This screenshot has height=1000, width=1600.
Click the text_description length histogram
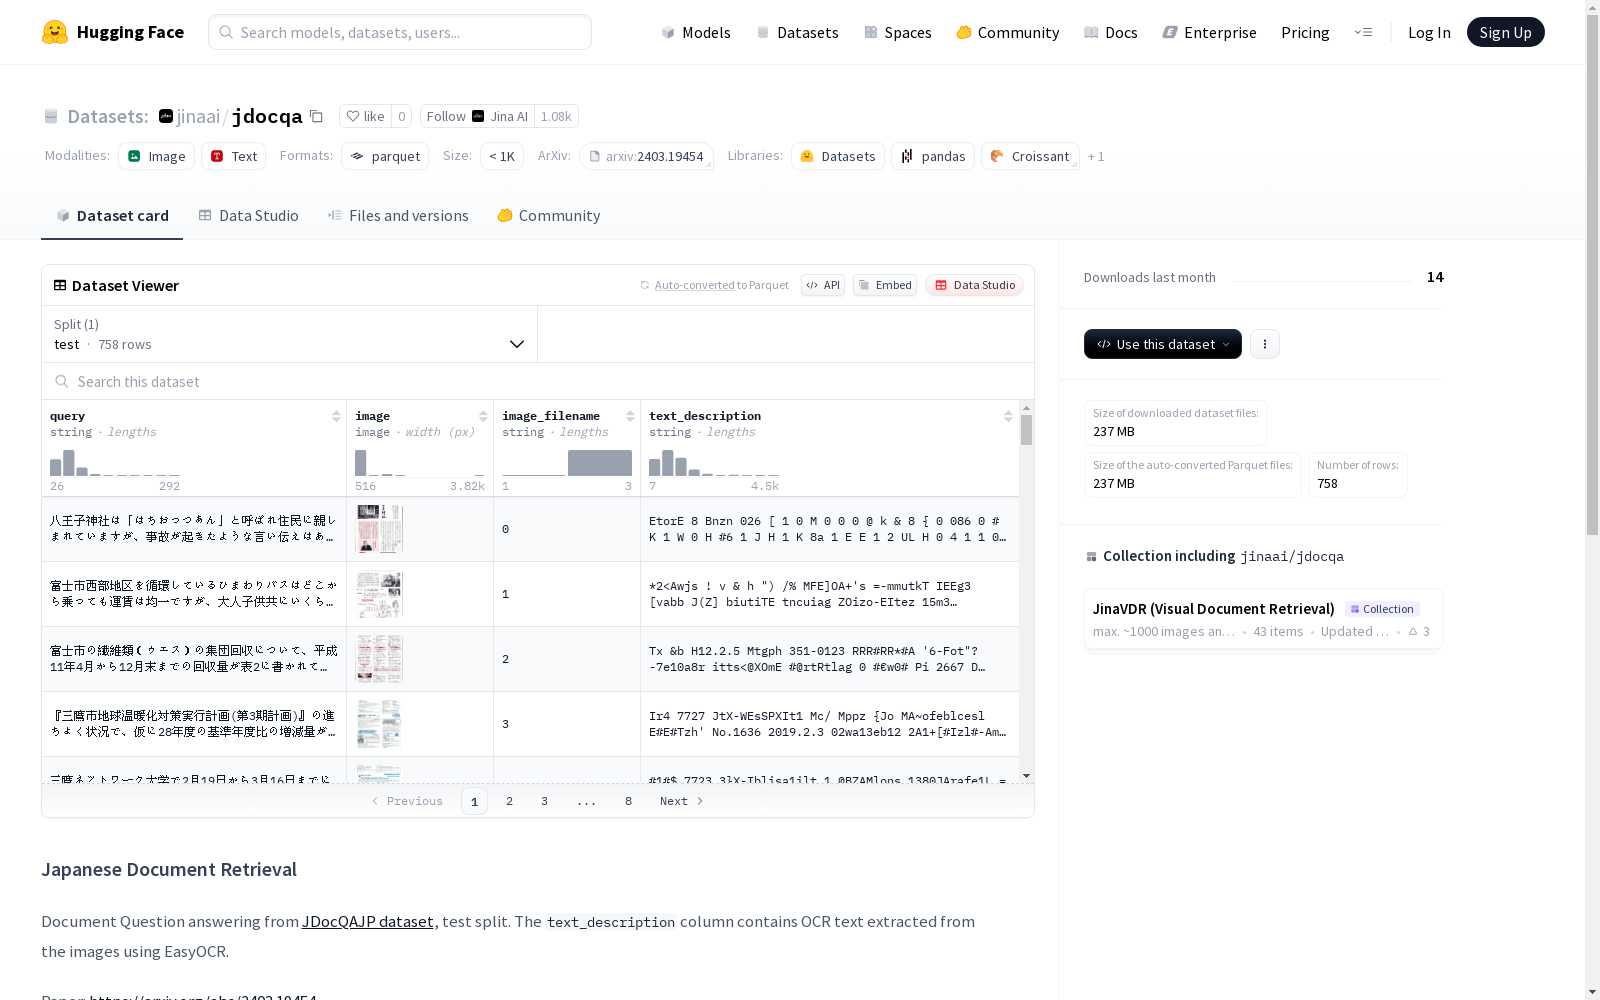tap(714, 463)
